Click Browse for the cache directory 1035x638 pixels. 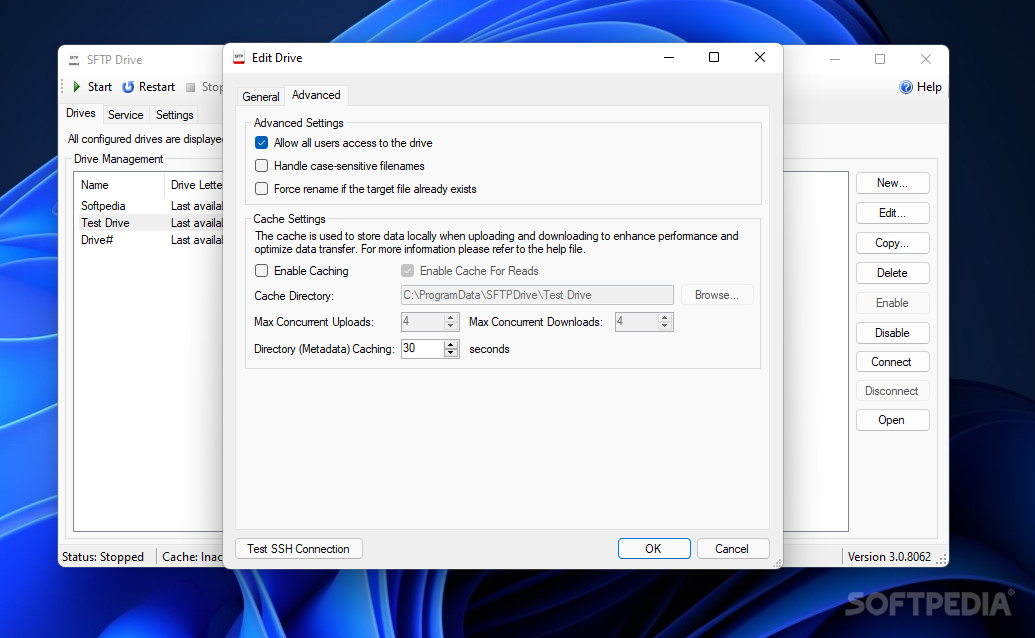pyautogui.click(x=716, y=295)
